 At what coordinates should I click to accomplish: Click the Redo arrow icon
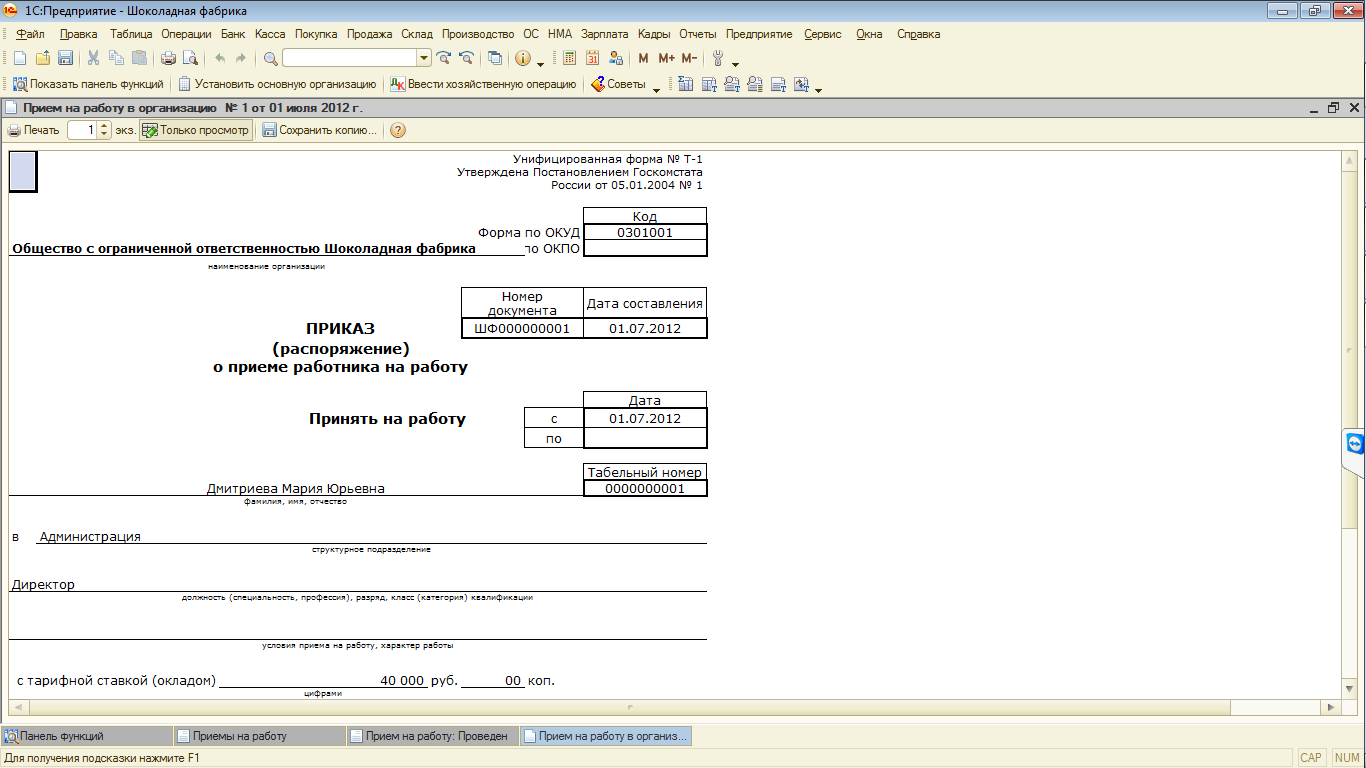(241, 58)
